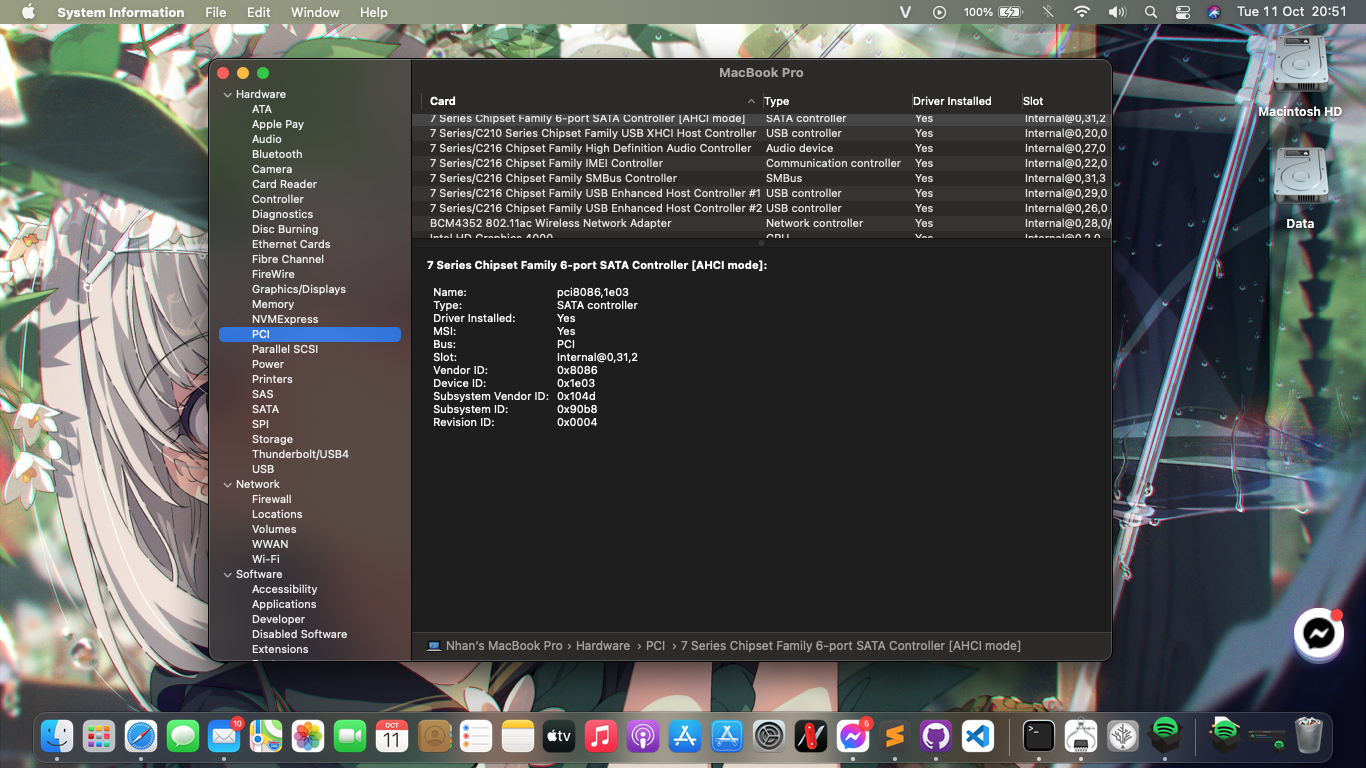Open Terminal from the Dock
This screenshot has height=768, width=1366.
1039,737
